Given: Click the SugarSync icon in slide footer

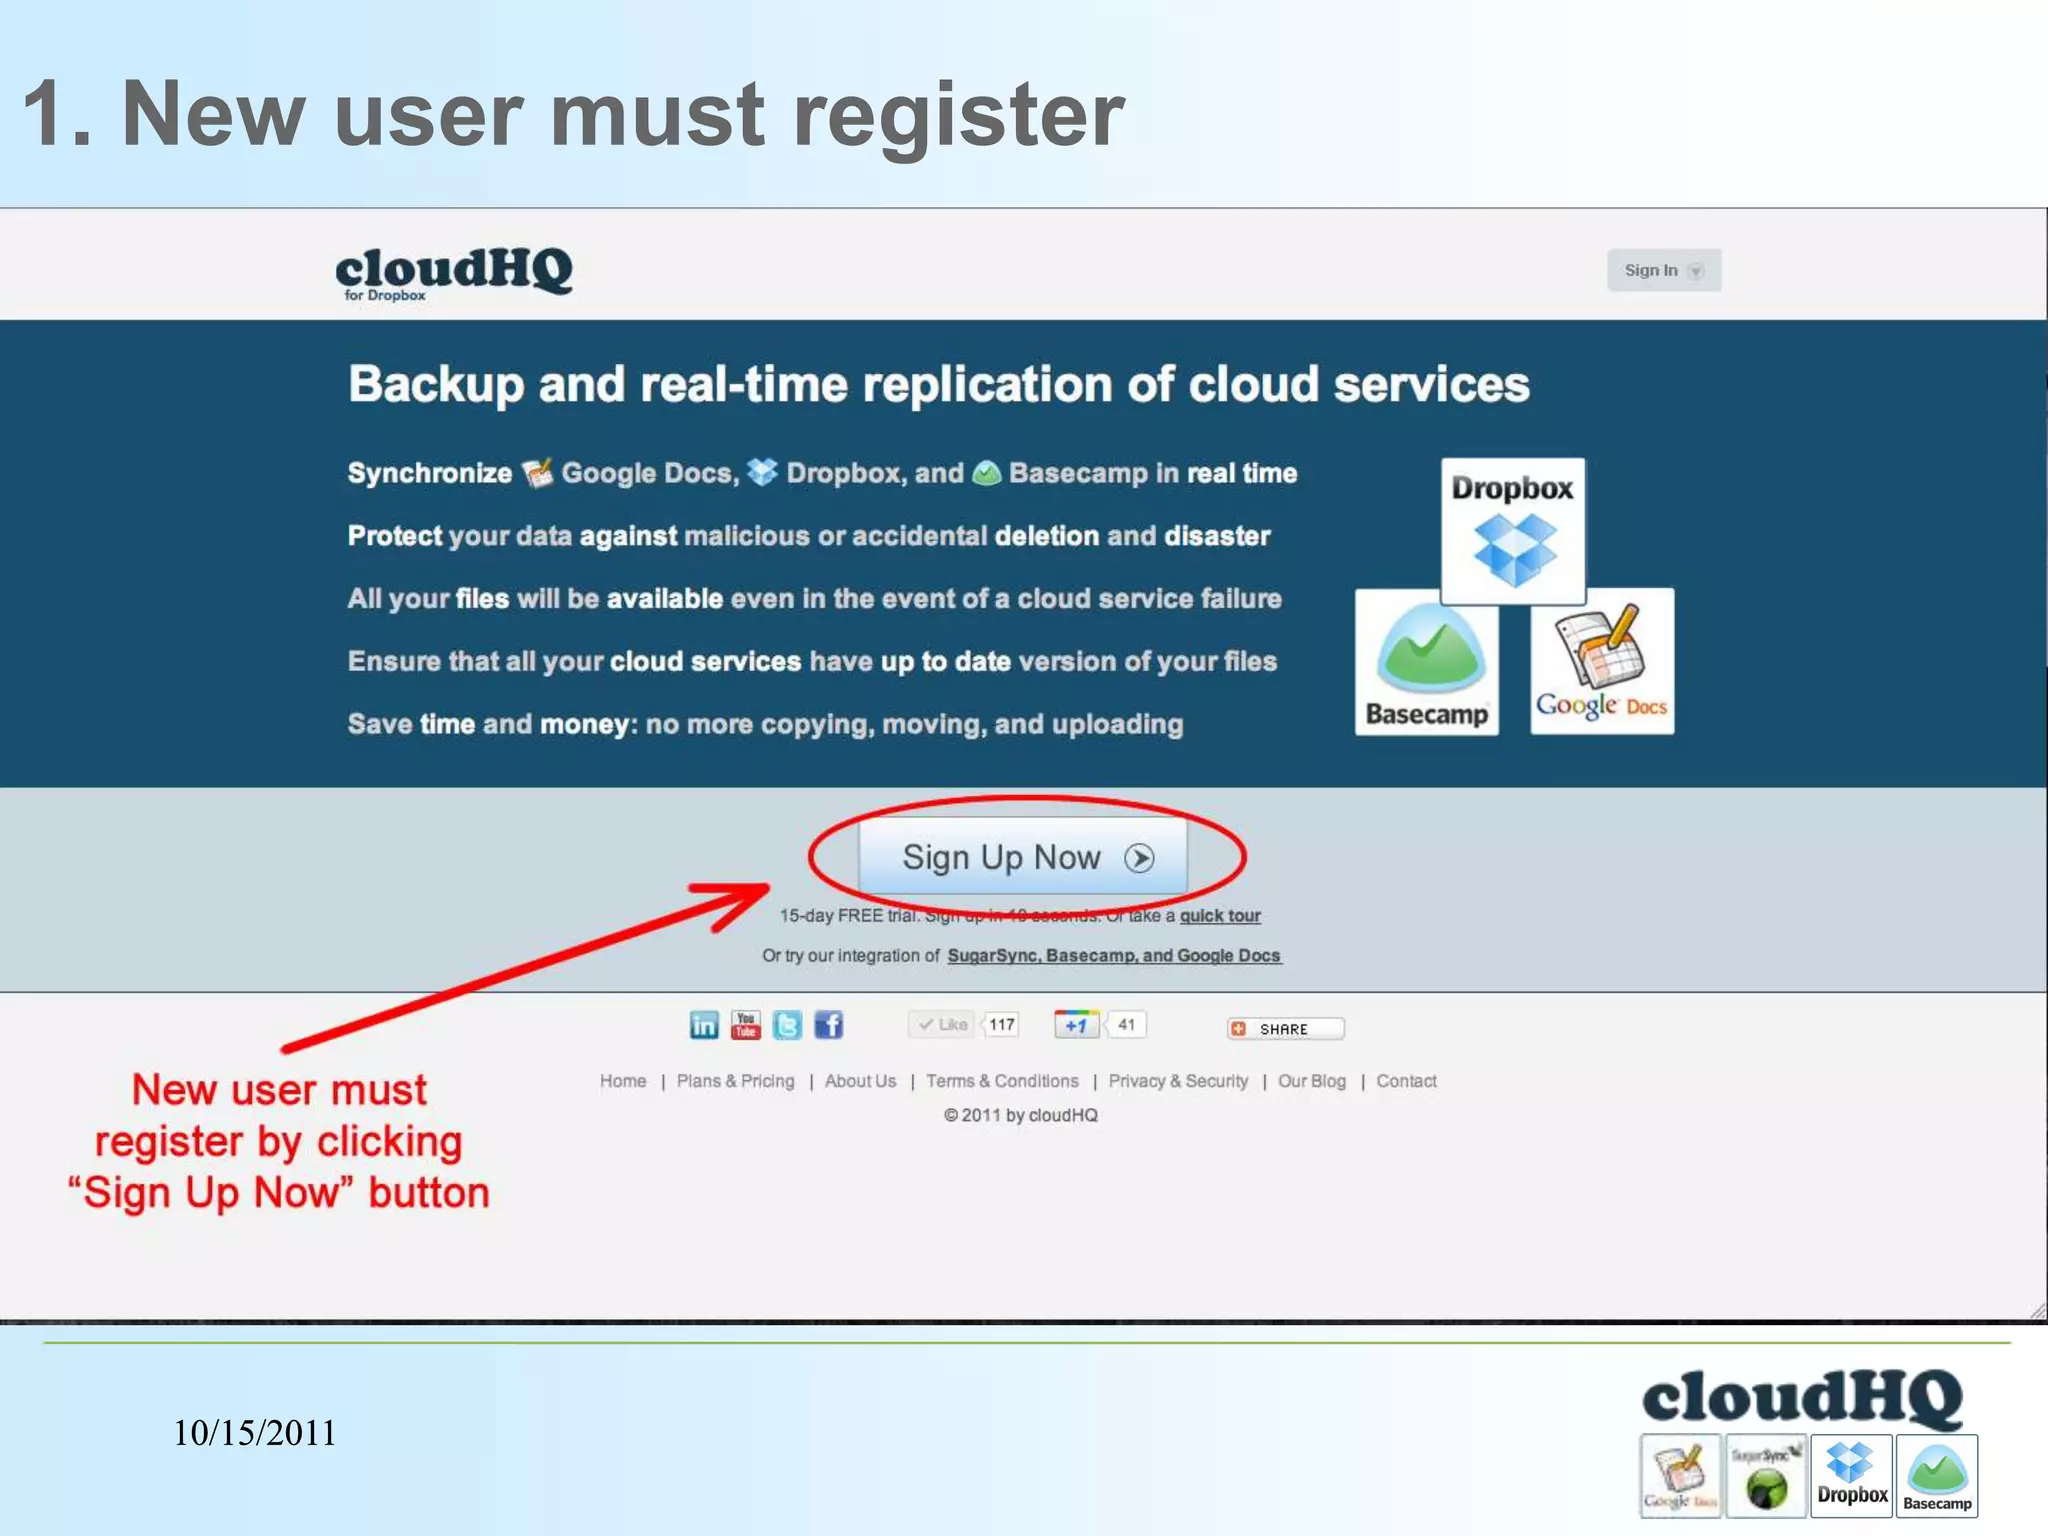Looking at the screenshot, I should pos(1766,1475).
